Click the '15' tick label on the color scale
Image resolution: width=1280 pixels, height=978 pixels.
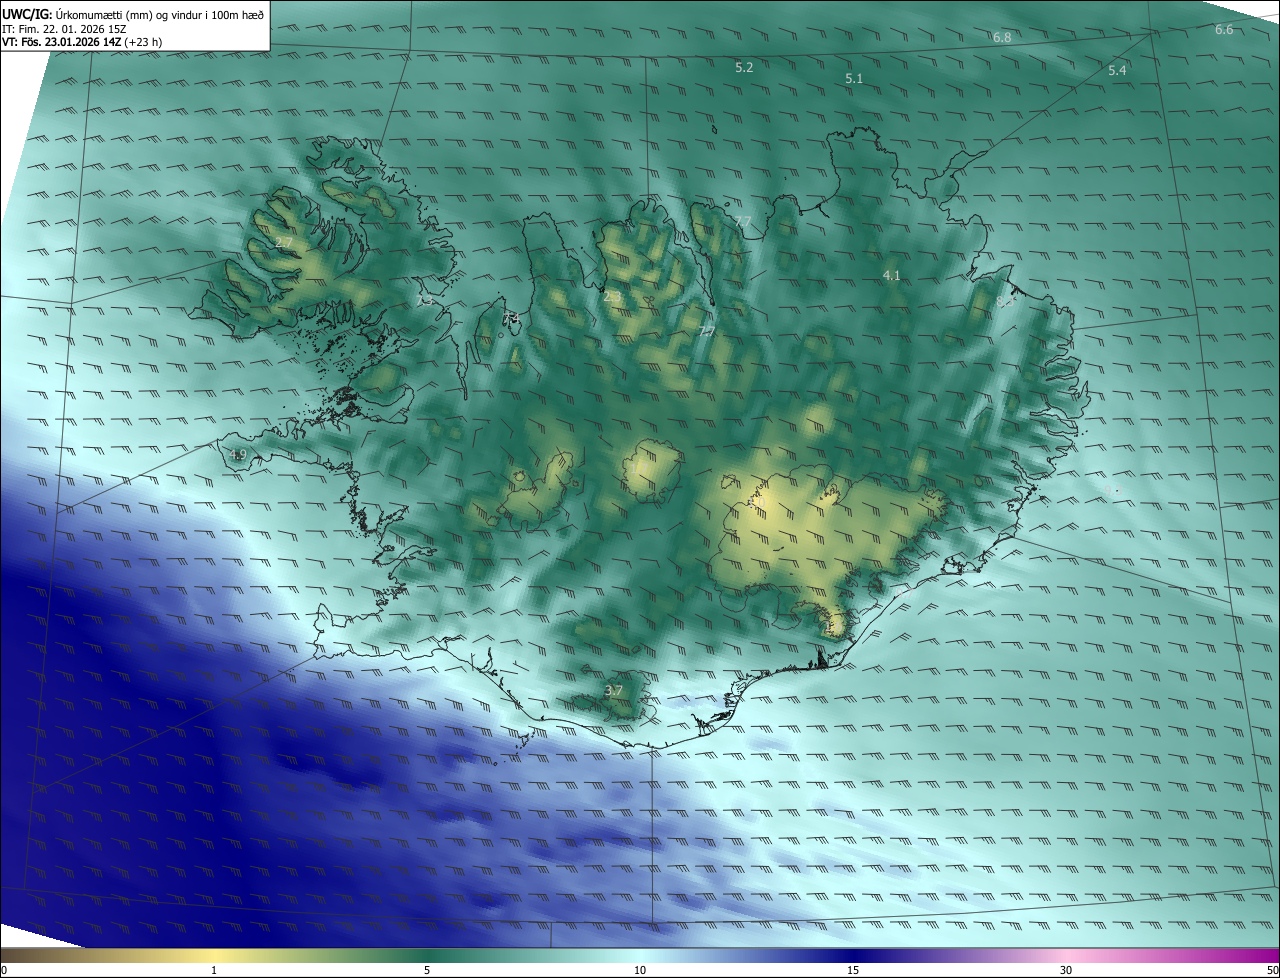853,970
